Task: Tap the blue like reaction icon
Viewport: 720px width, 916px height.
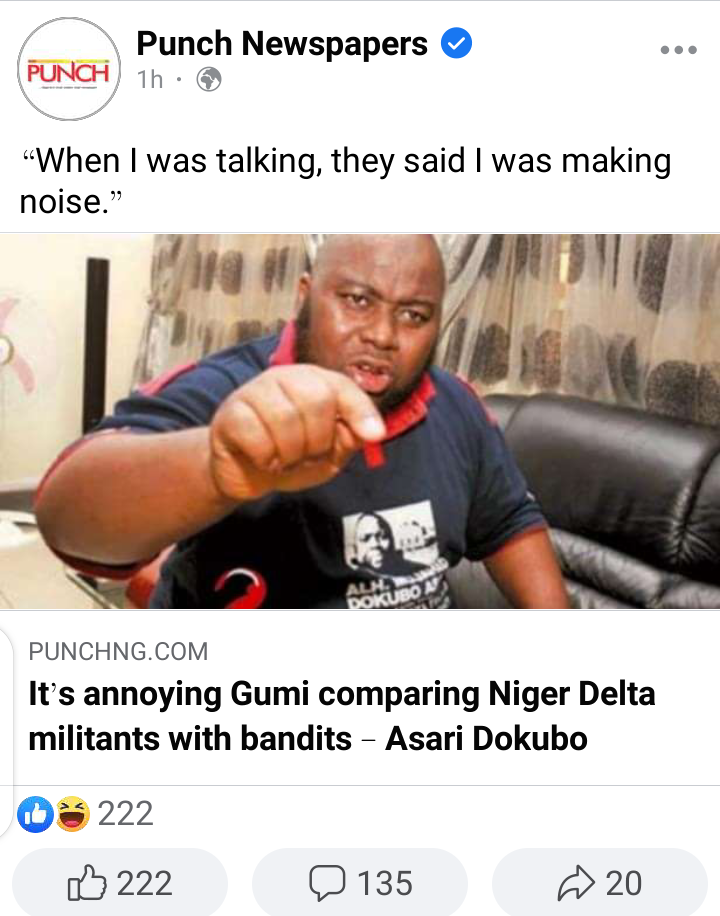Action: (35, 814)
